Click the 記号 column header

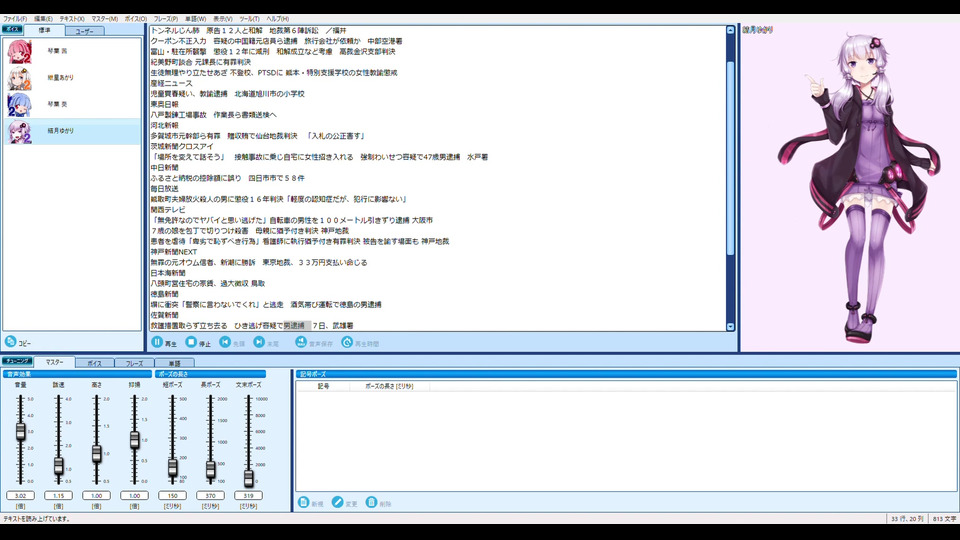323,386
